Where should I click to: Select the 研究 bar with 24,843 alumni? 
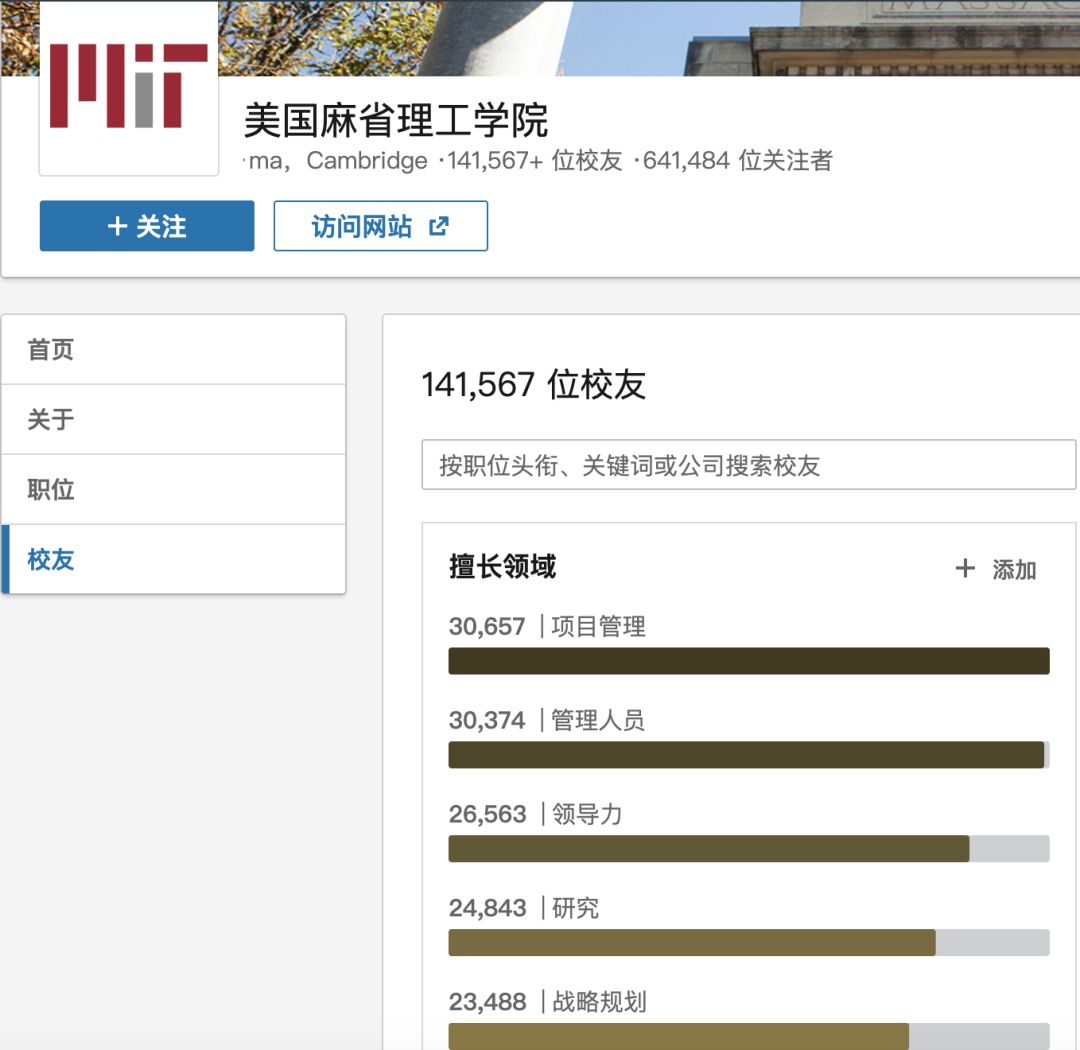749,943
